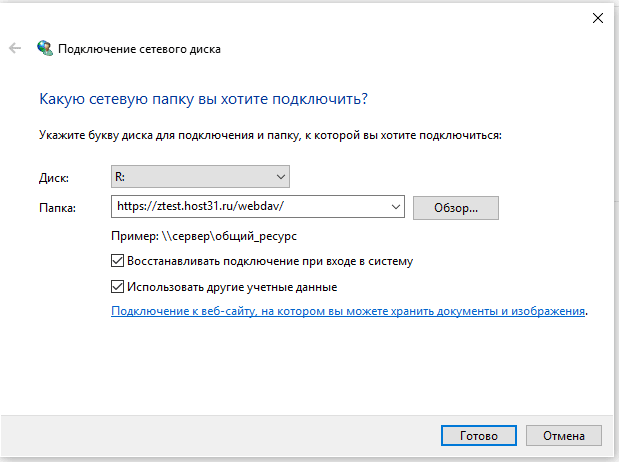Screen dimensions: 619x462
Task: Click the 'Папка:' field label
Action: click(x=58, y=208)
